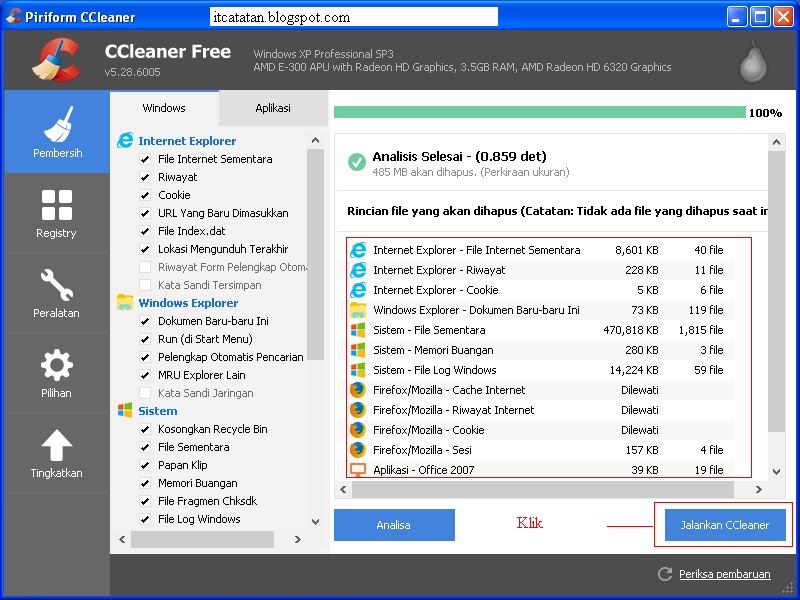Uncheck Dokumen Baru-baru Ini checkbox

[x=145, y=321]
